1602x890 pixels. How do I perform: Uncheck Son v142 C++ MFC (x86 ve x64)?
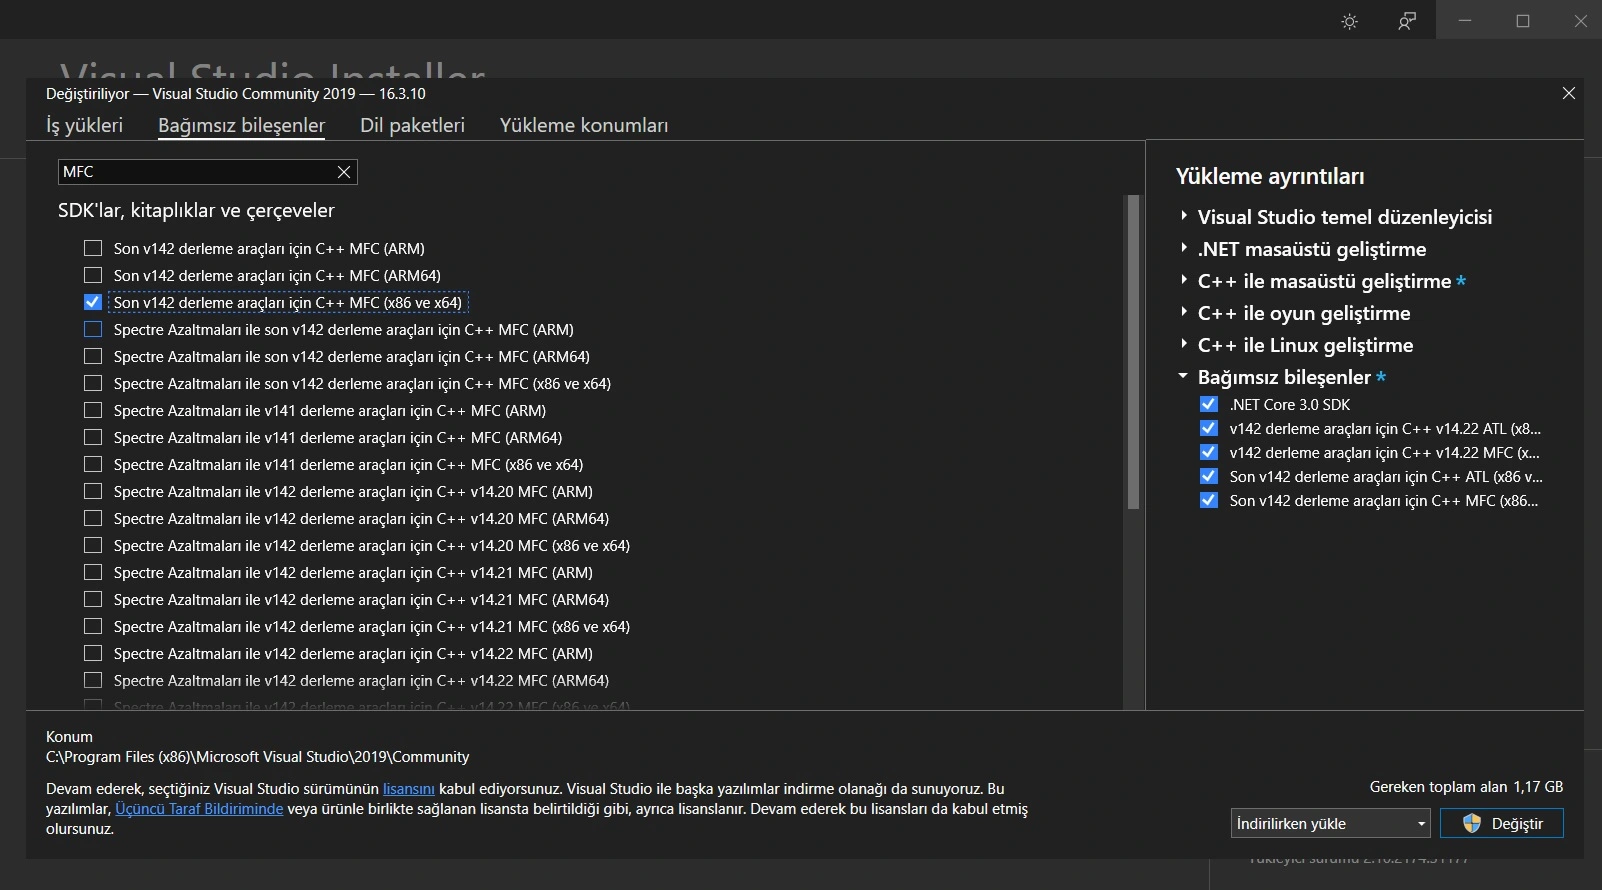click(x=93, y=302)
